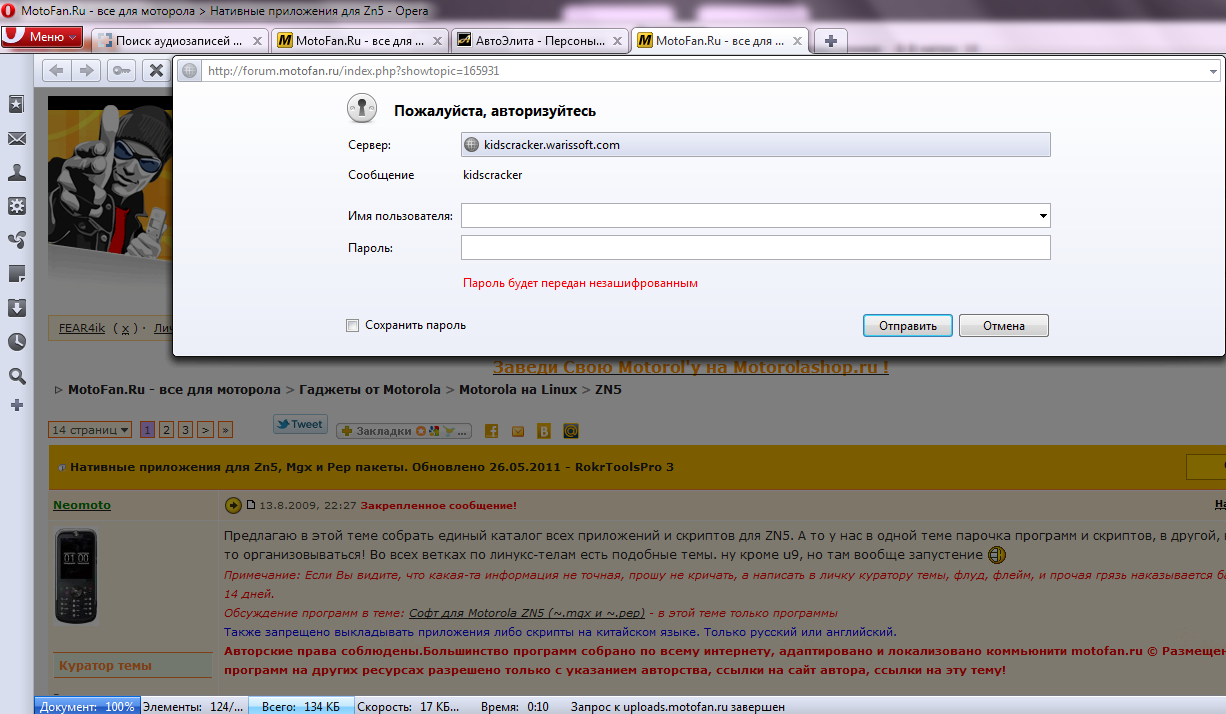This screenshot has width=1226, height=714.
Task: Click the Пароль input field
Action: [x=755, y=247]
